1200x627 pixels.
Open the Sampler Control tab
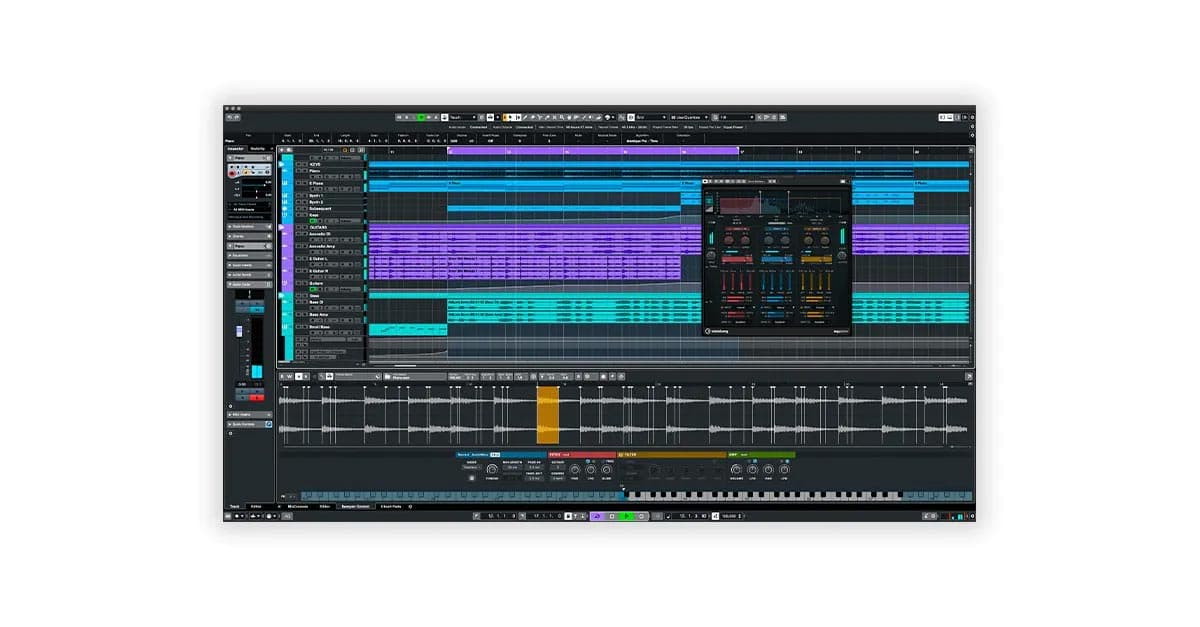[x=355, y=507]
